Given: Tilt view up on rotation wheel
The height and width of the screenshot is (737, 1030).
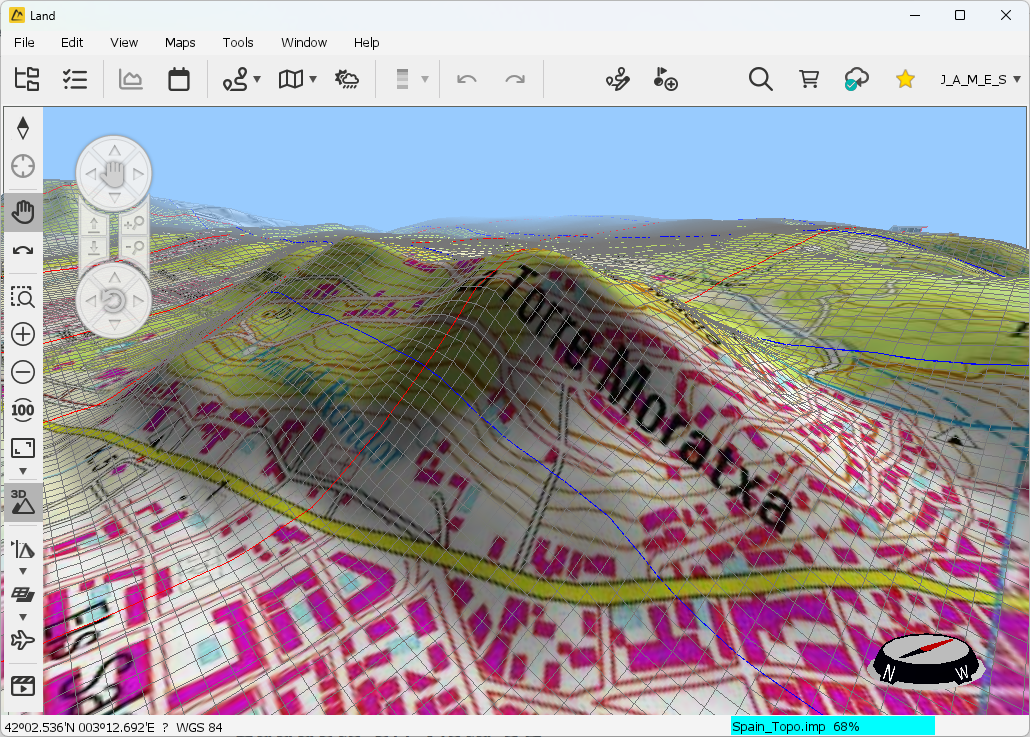Looking at the screenshot, I should [114, 278].
